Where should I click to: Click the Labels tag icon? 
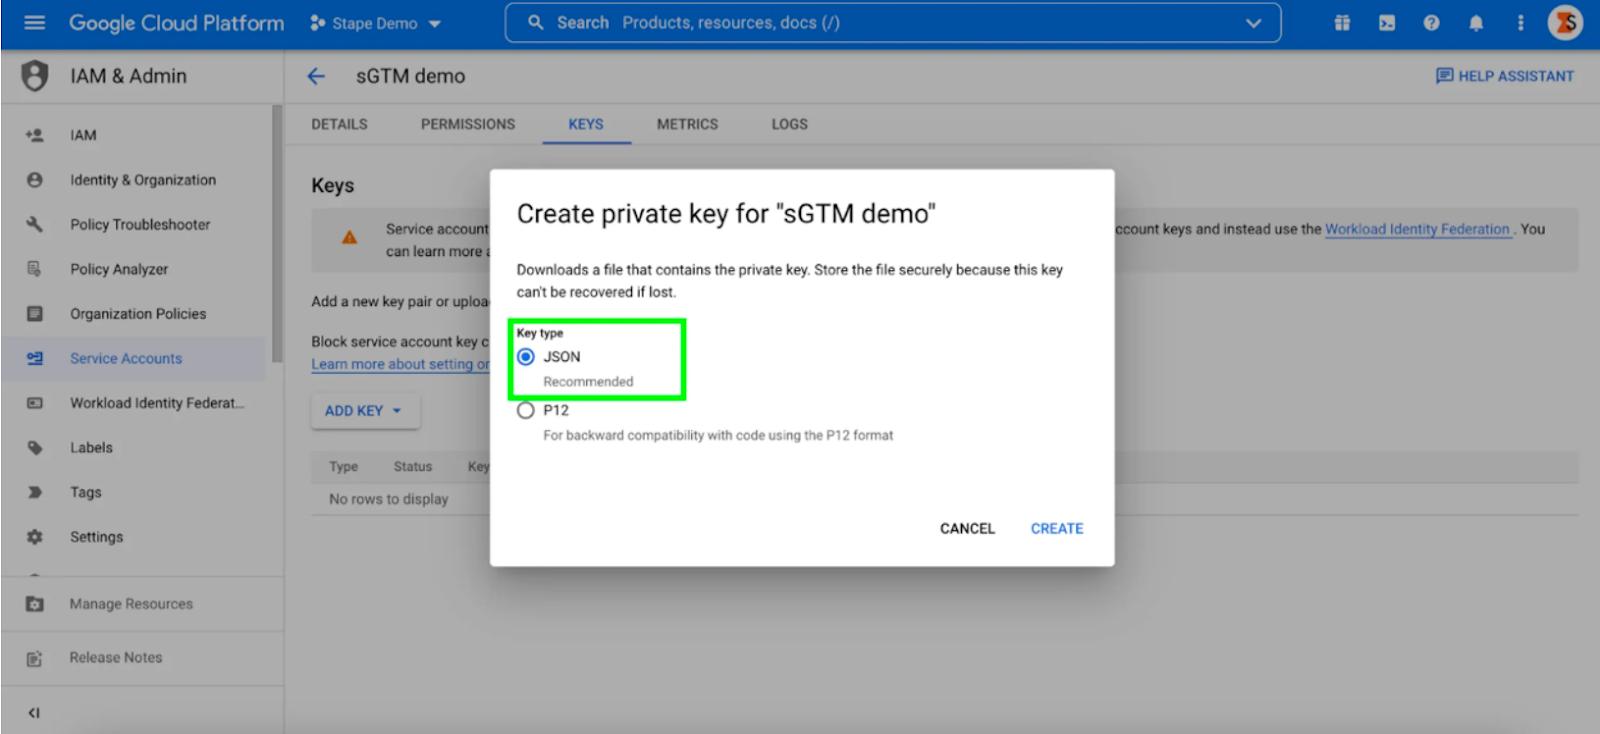(35, 447)
